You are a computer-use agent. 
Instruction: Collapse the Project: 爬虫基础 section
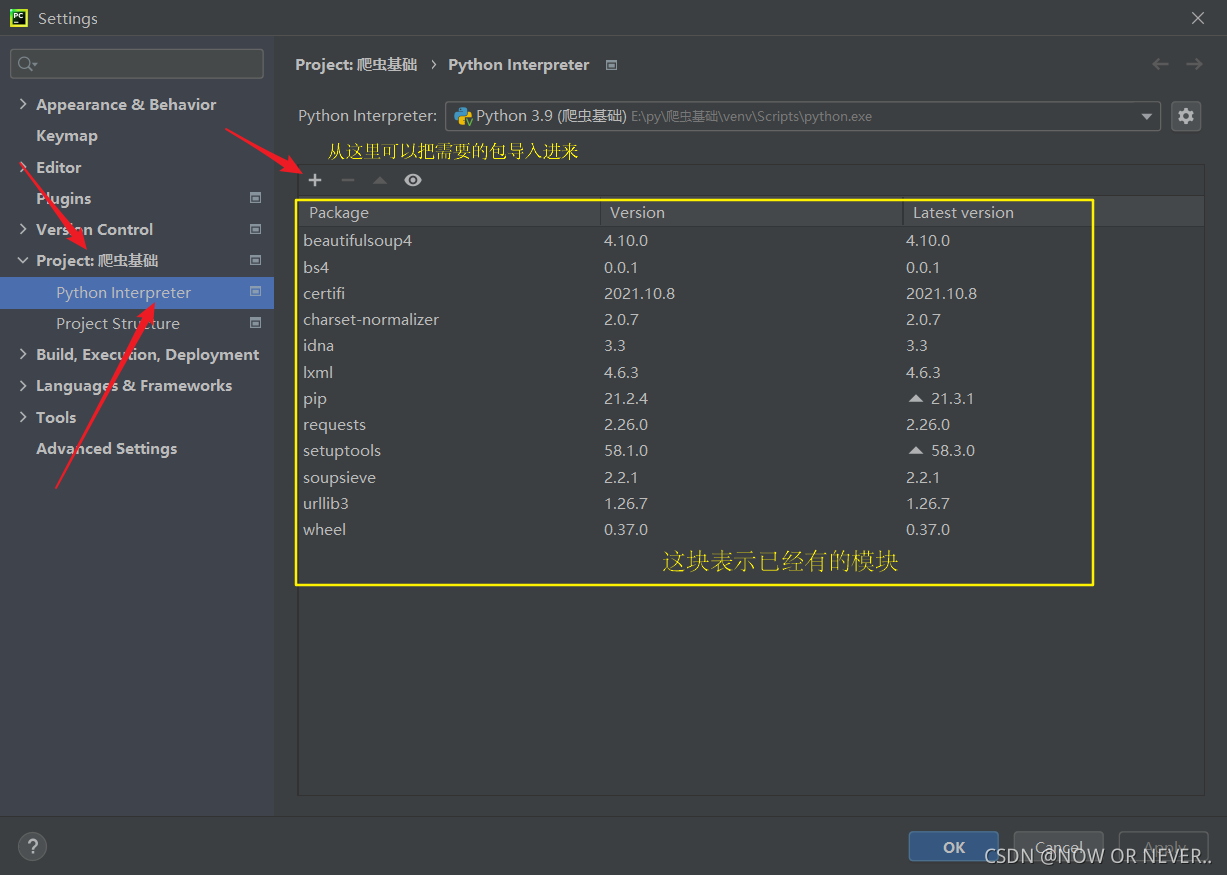(22, 260)
